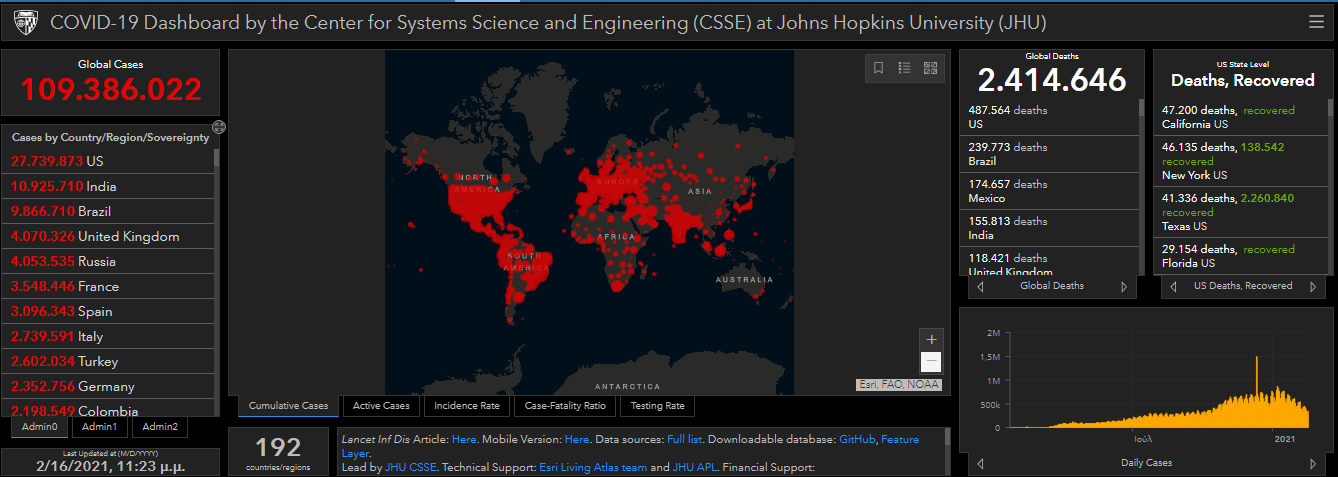Image resolution: width=1338 pixels, height=477 pixels.
Task: Select the Case-Fatality Ratio tab
Action: click(565, 406)
